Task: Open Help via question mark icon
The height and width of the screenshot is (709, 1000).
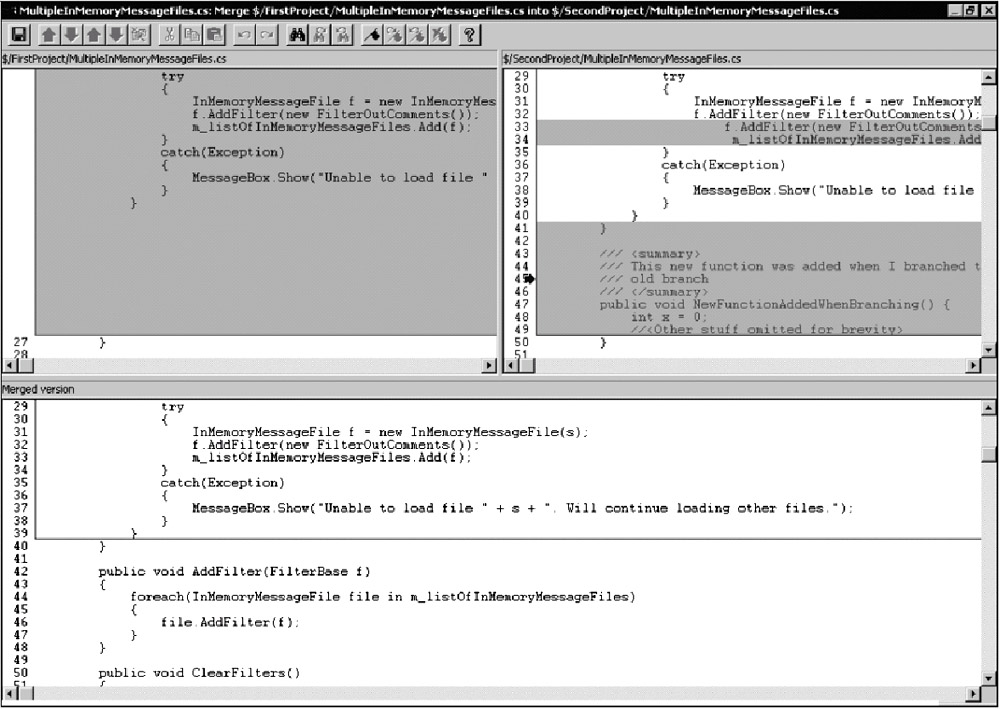Action: tap(468, 35)
